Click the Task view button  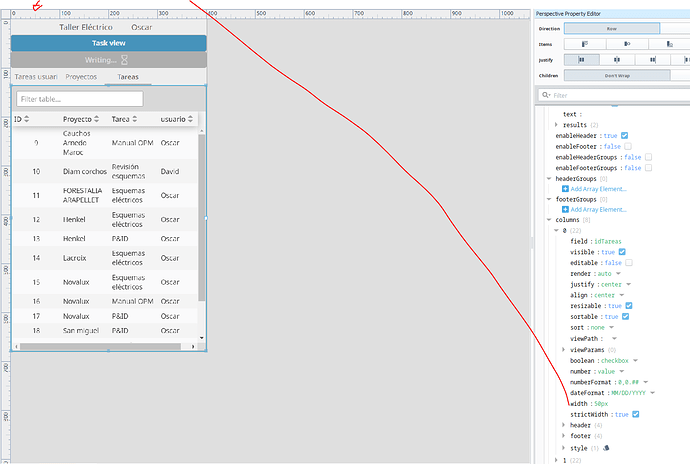click(x=109, y=43)
